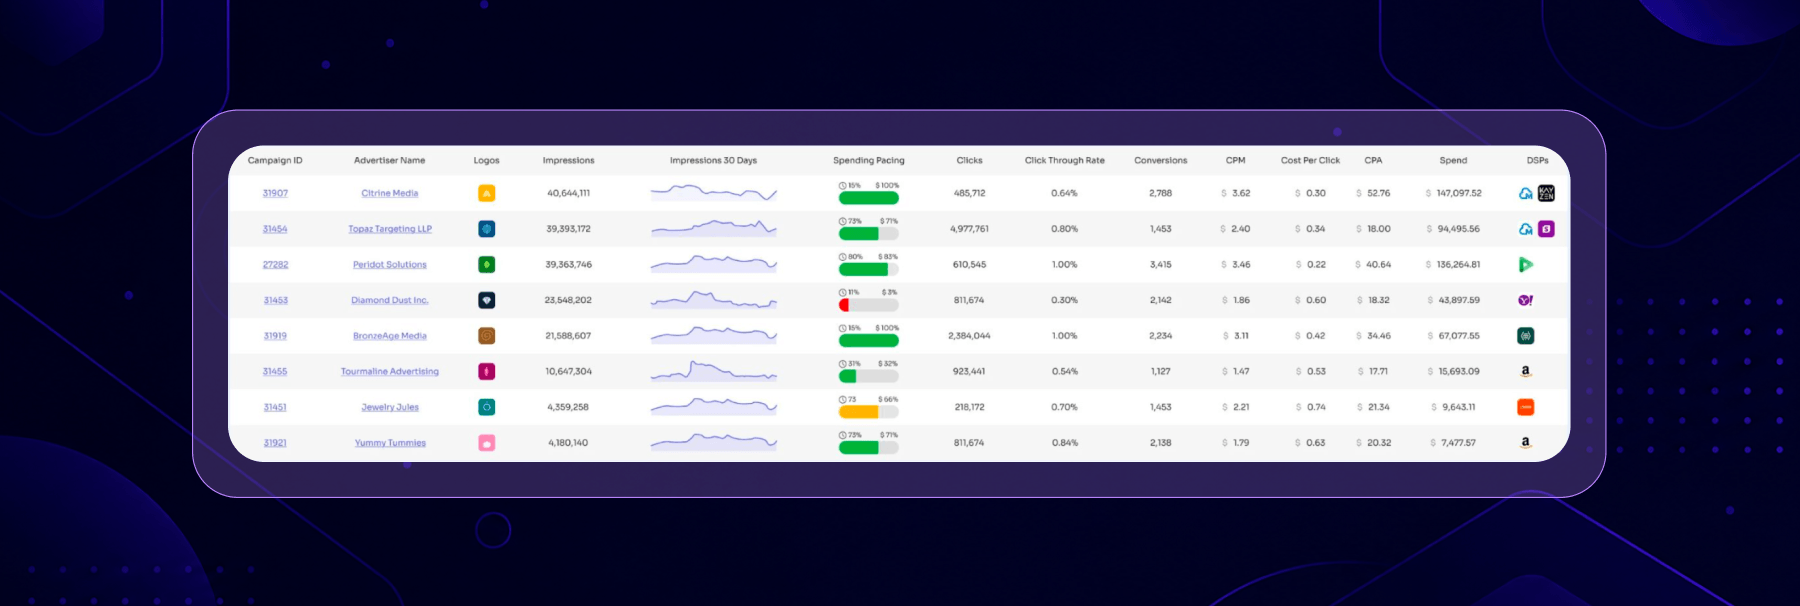The image size is (1800, 606).
Task: Click the Topaz Targeting LLP blue logo icon
Action: tap(487, 229)
